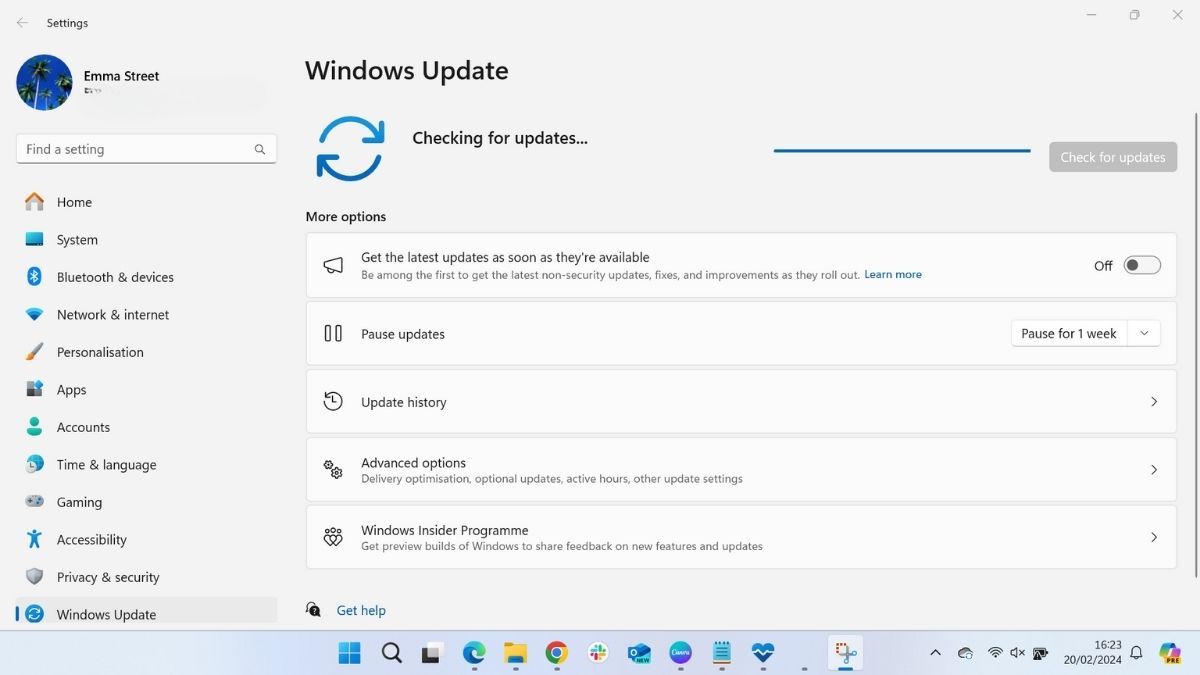Image resolution: width=1200 pixels, height=675 pixels.
Task: Click the Gaming controller icon in sidebar
Action: pos(35,501)
